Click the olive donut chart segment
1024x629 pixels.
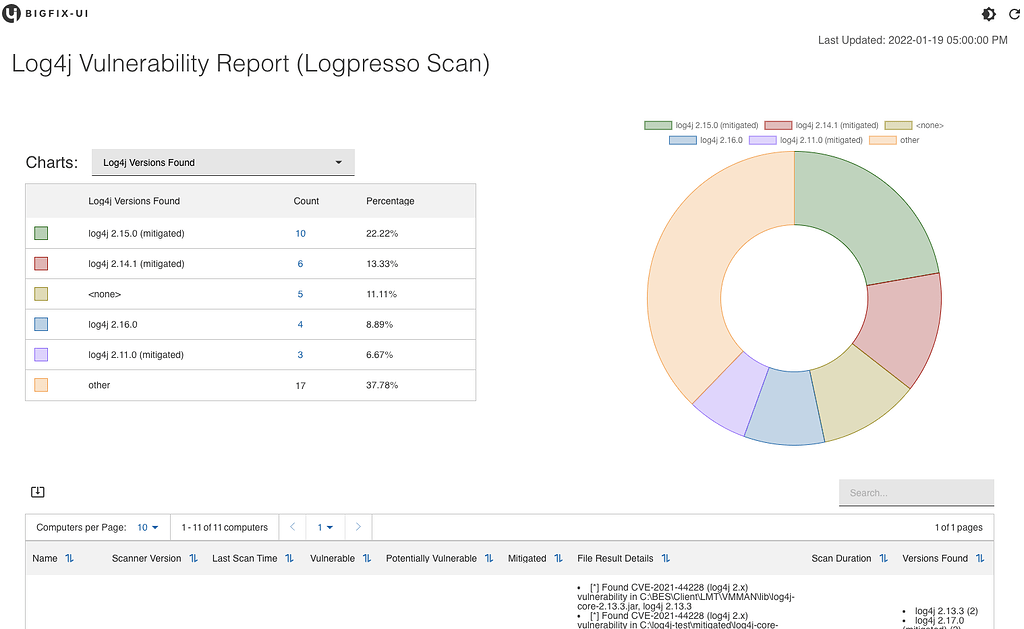coord(856,398)
